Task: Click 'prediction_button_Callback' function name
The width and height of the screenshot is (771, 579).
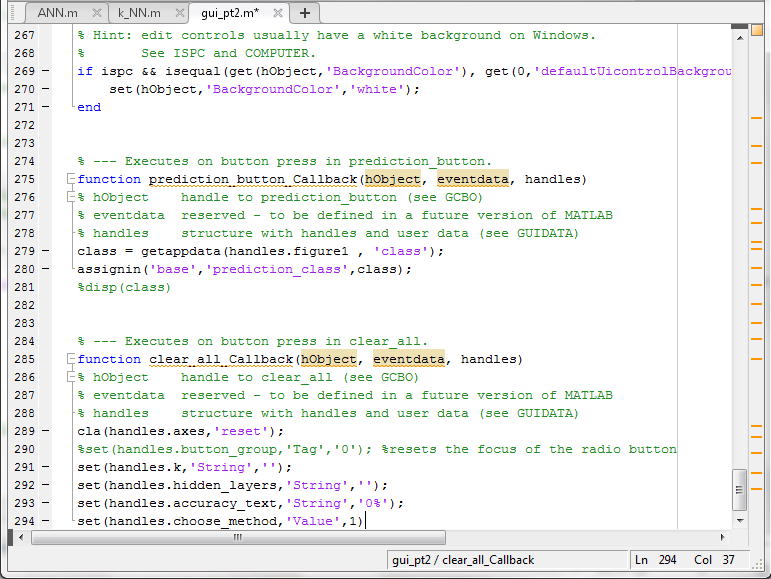Action: click(x=253, y=179)
